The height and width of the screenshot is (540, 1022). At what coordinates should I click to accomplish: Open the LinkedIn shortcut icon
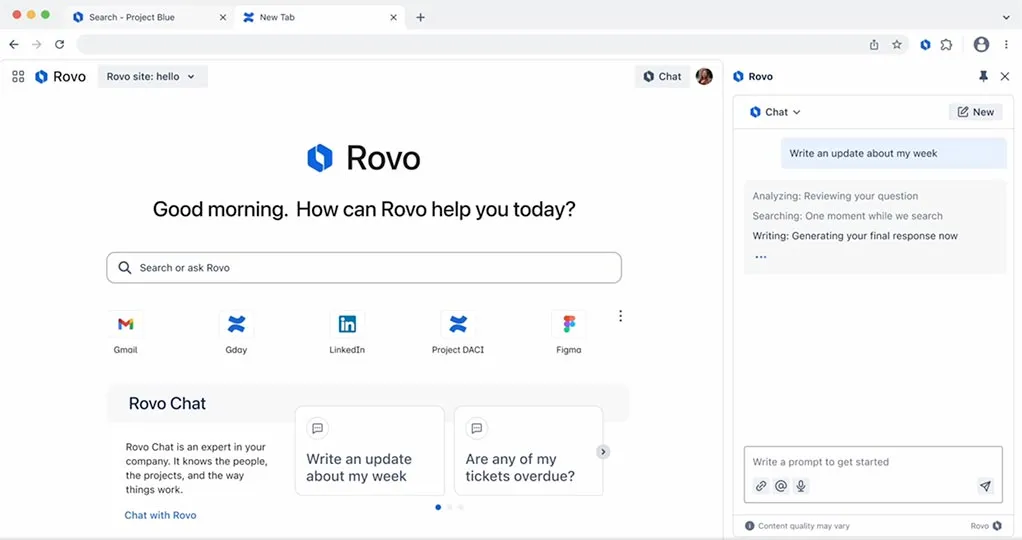click(347, 324)
